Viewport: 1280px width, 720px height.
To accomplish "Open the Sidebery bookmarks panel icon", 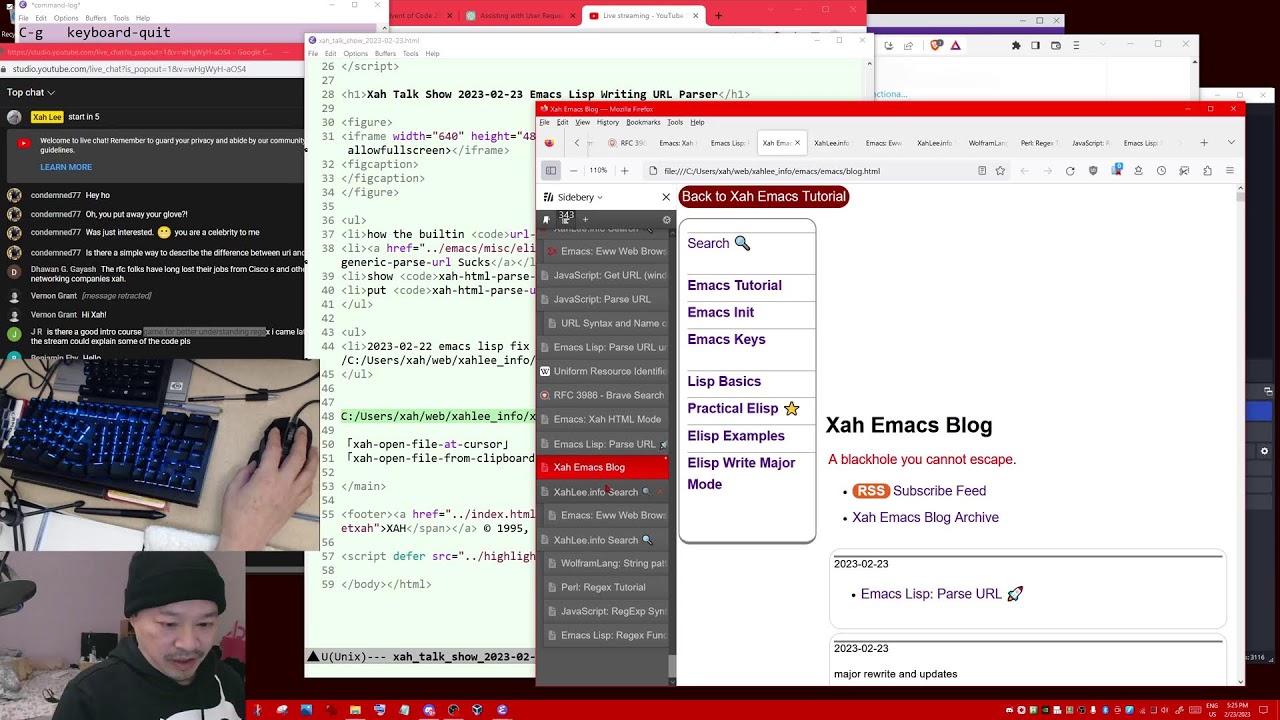I will pos(546,219).
